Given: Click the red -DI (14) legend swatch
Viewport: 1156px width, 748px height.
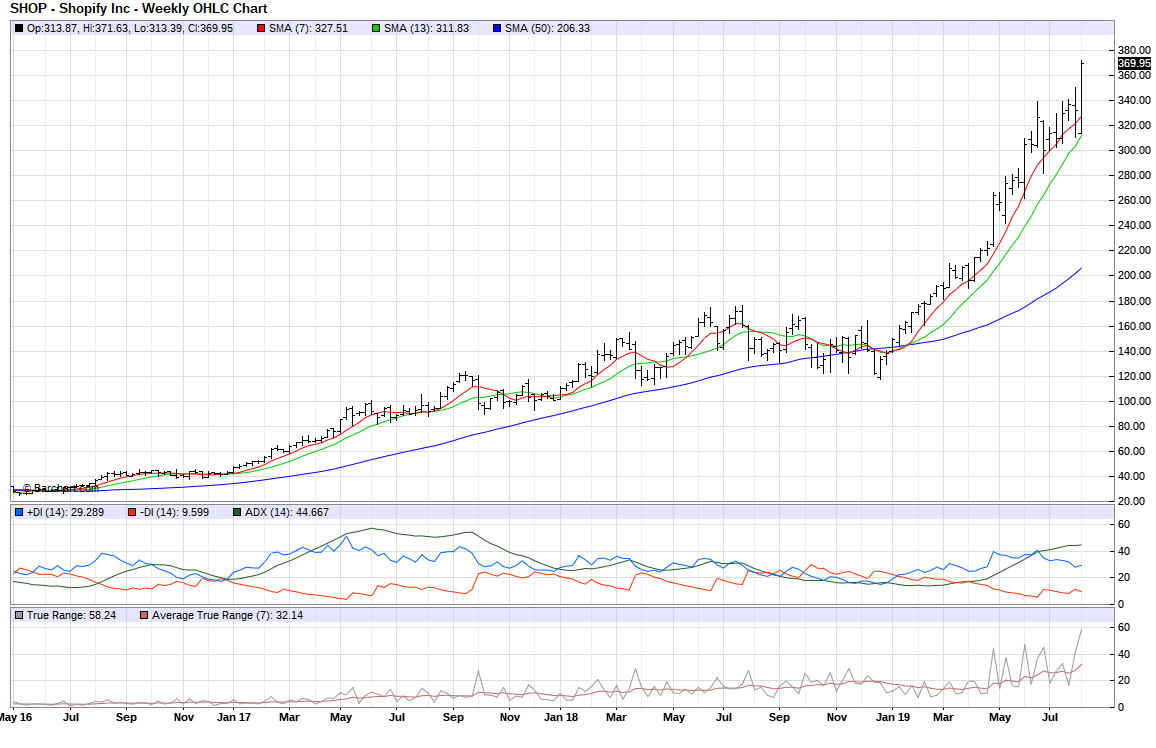Looking at the screenshot, I should pyautogui.click(x=132, y=512).
